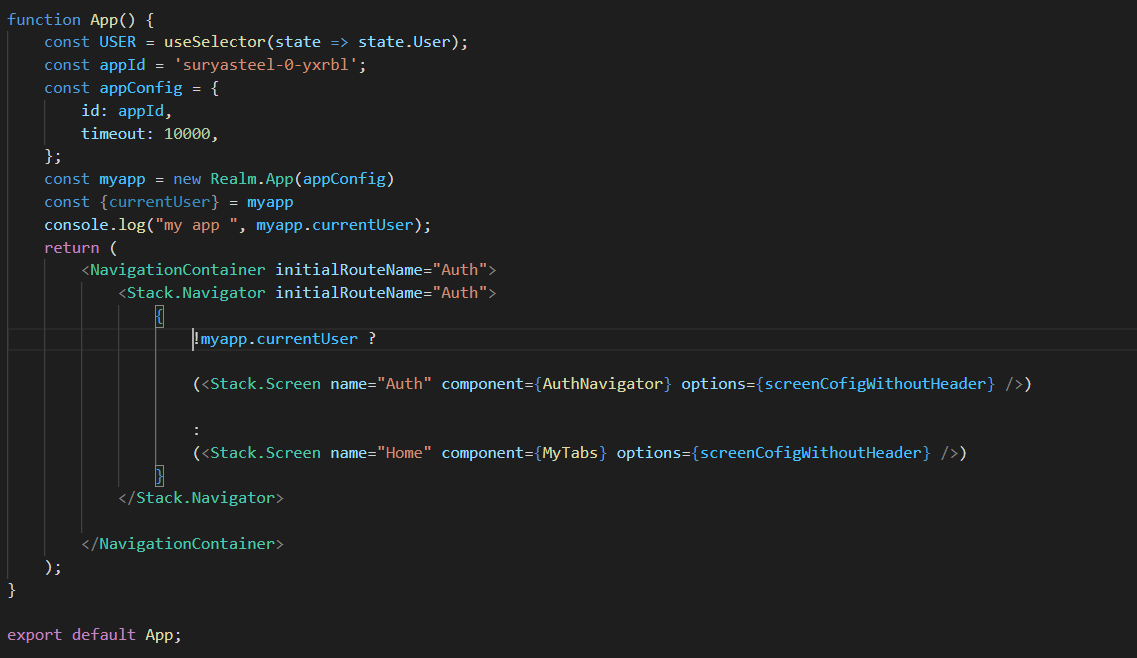The image size is (1137, 658).
Task: Click the return keyword
Action: point(71,247)
